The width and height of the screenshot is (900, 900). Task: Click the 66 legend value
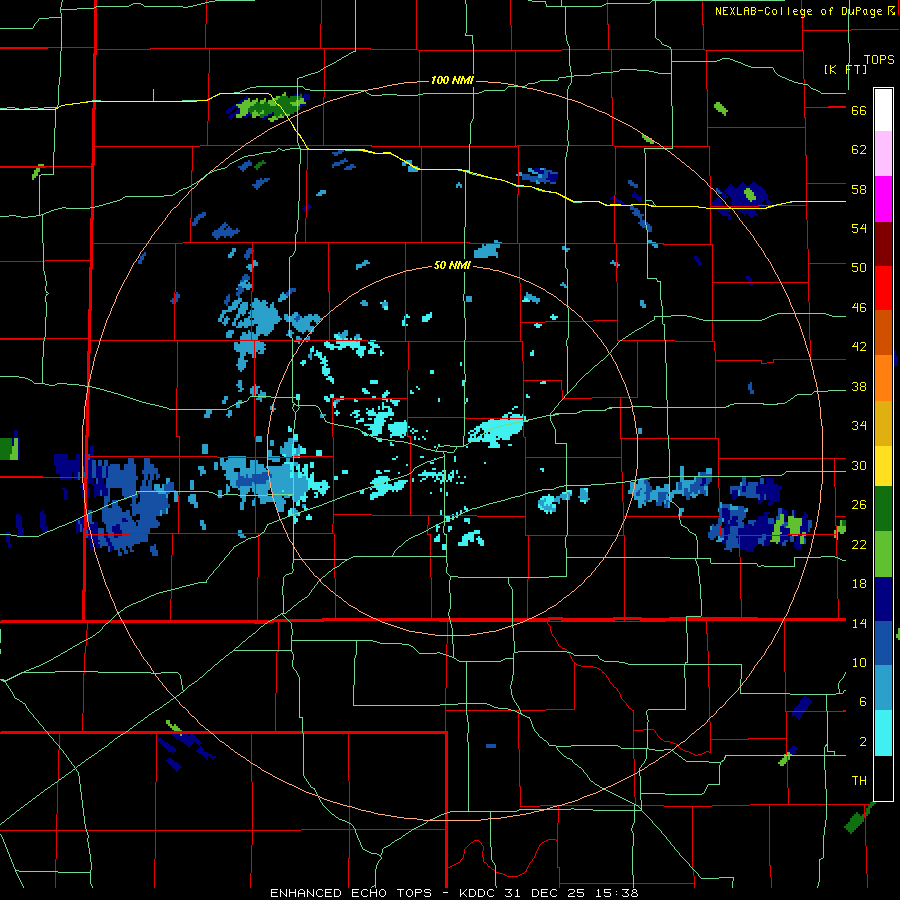point(859,111)
